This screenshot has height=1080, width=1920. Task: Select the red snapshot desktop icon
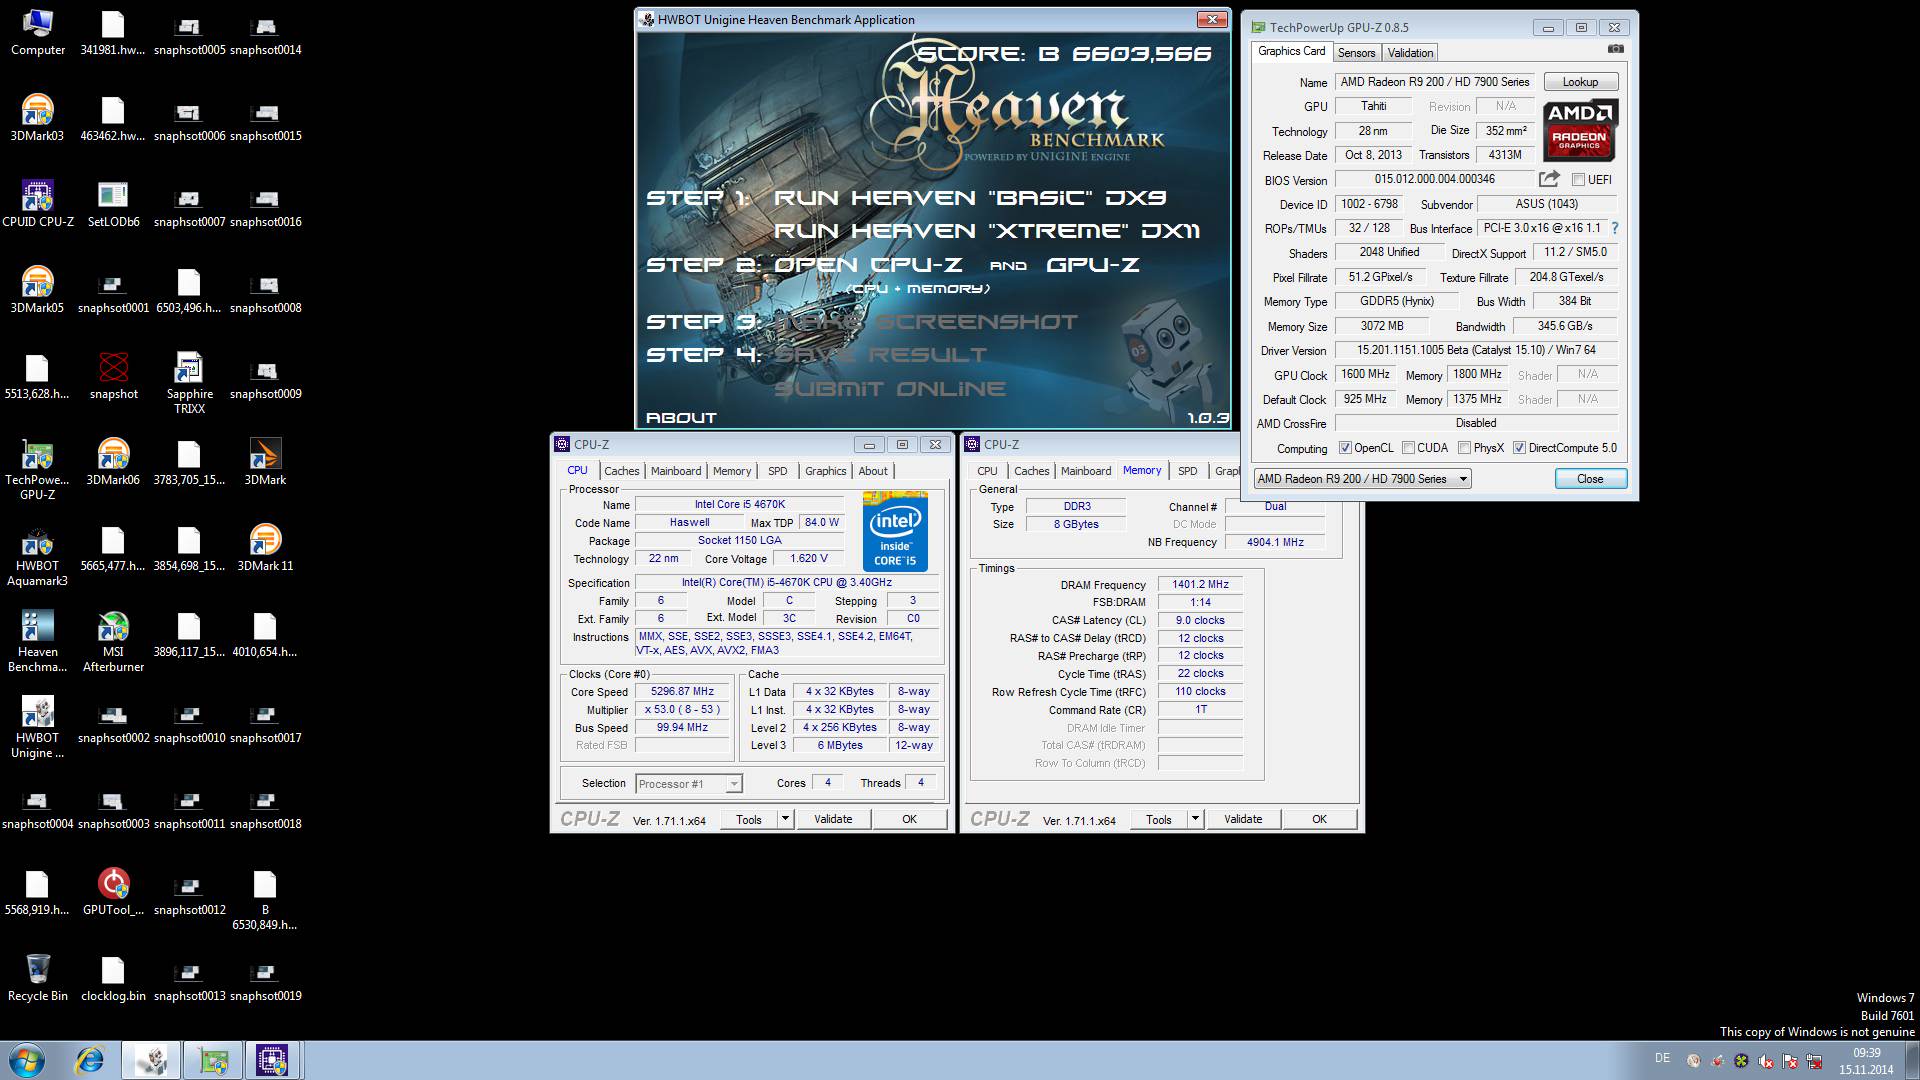click(114, 376)
